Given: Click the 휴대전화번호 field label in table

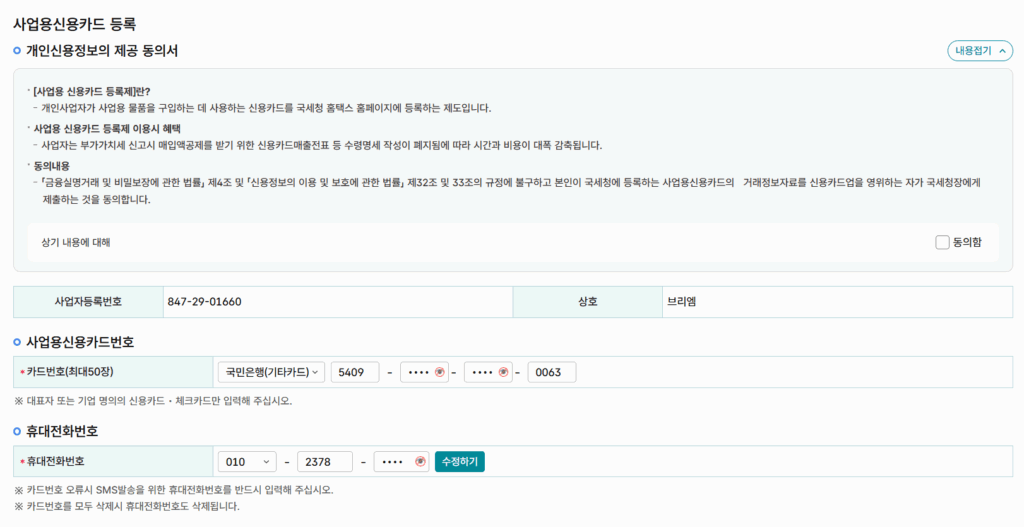Looking at the screenshot, I should click(x=56, y=462).
